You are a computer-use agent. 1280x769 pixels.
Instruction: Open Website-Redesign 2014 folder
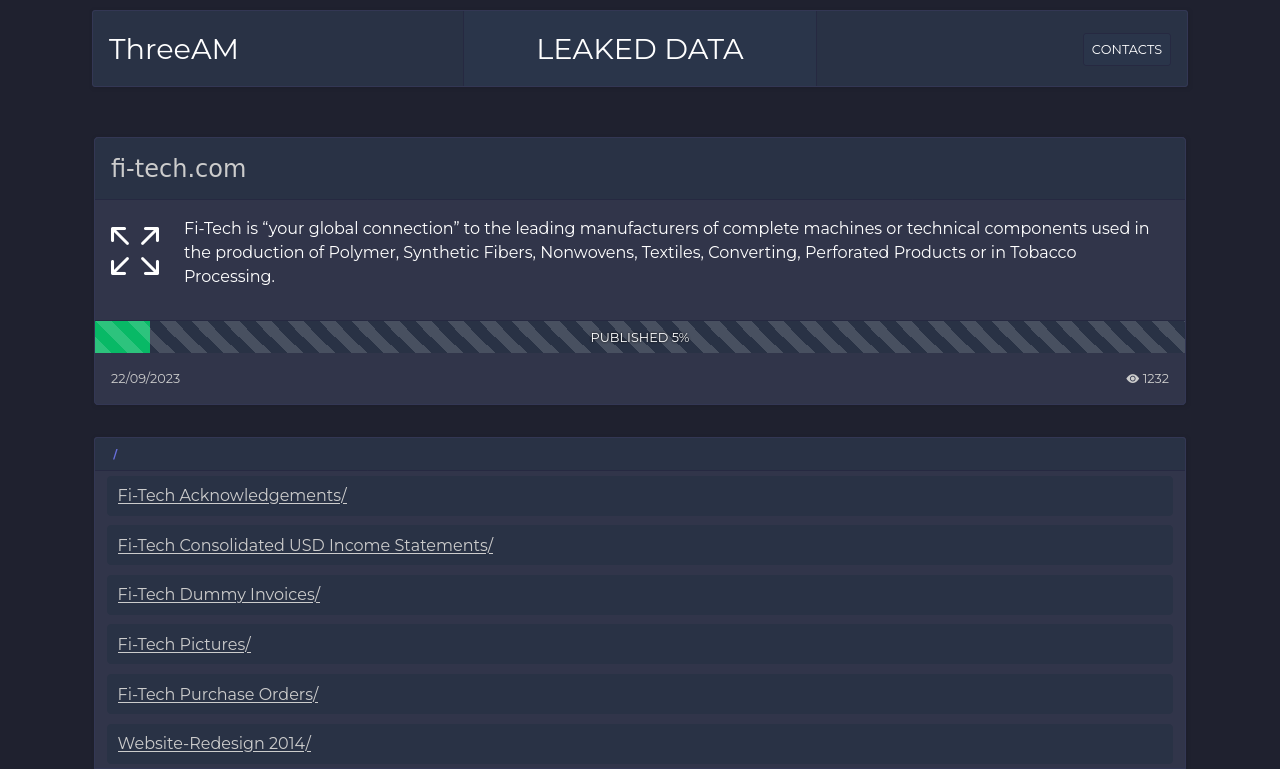[x=214, y=744]
